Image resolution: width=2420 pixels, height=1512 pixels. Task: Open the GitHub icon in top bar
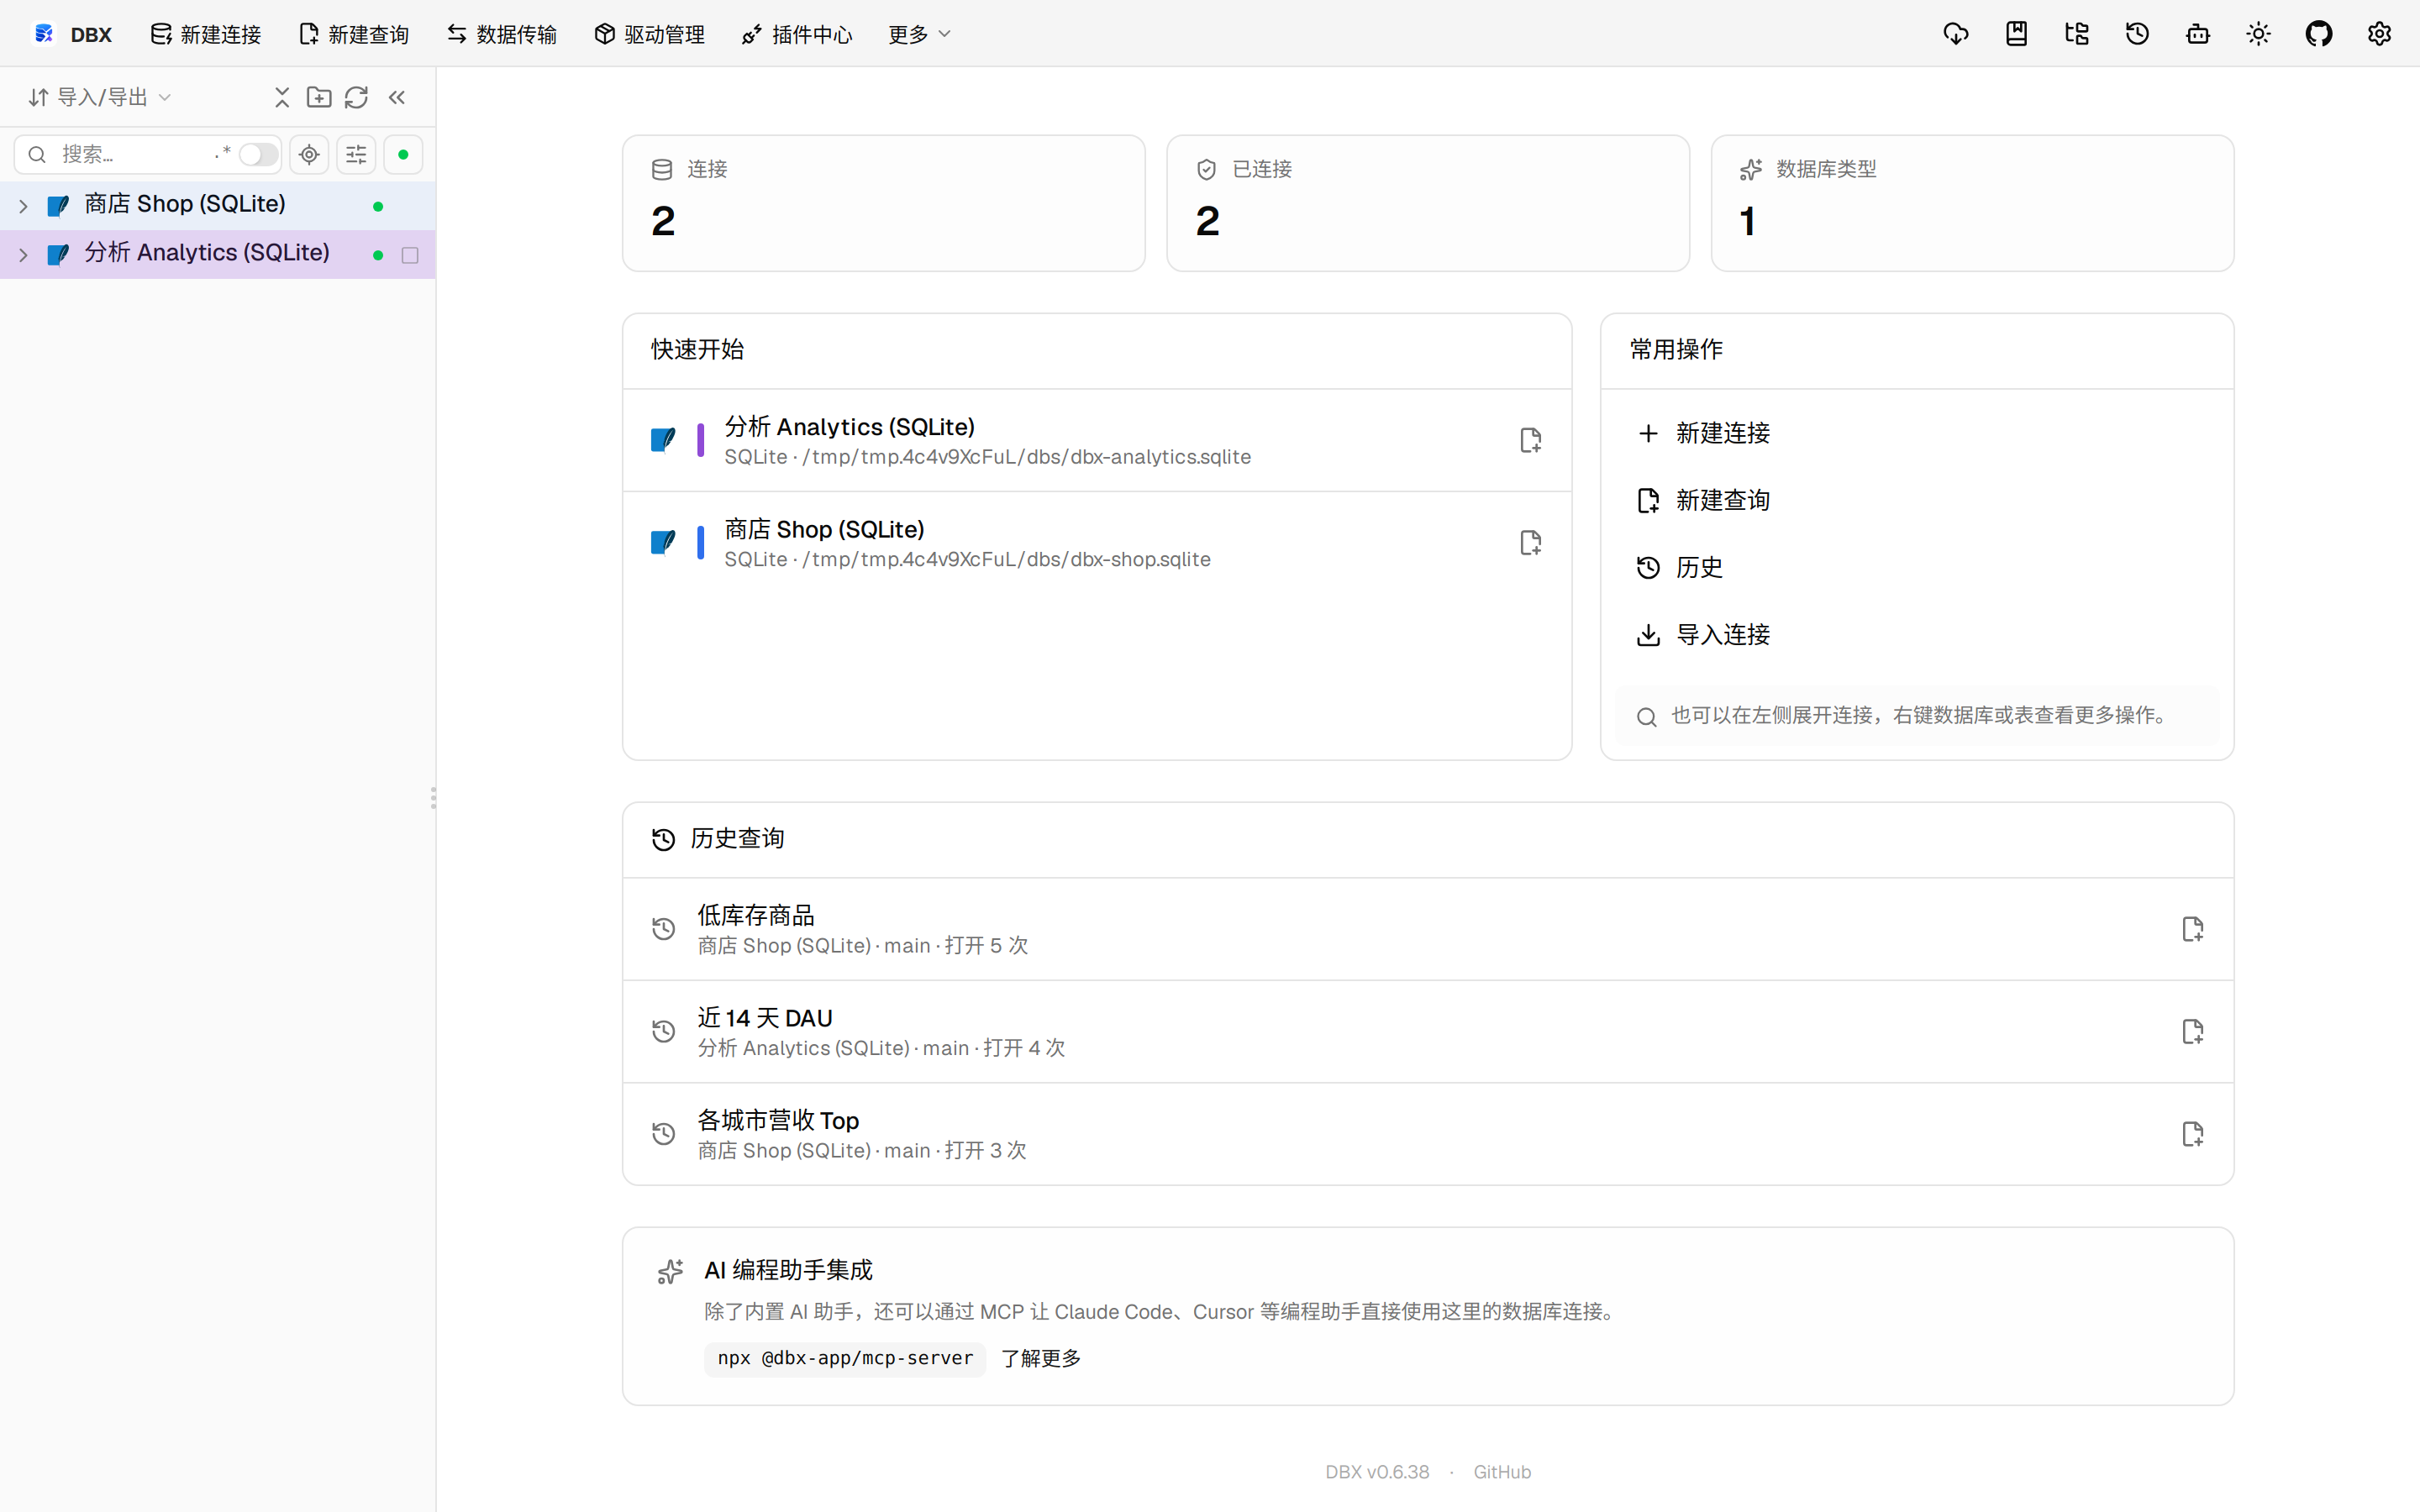click(x=2319, y=34)
